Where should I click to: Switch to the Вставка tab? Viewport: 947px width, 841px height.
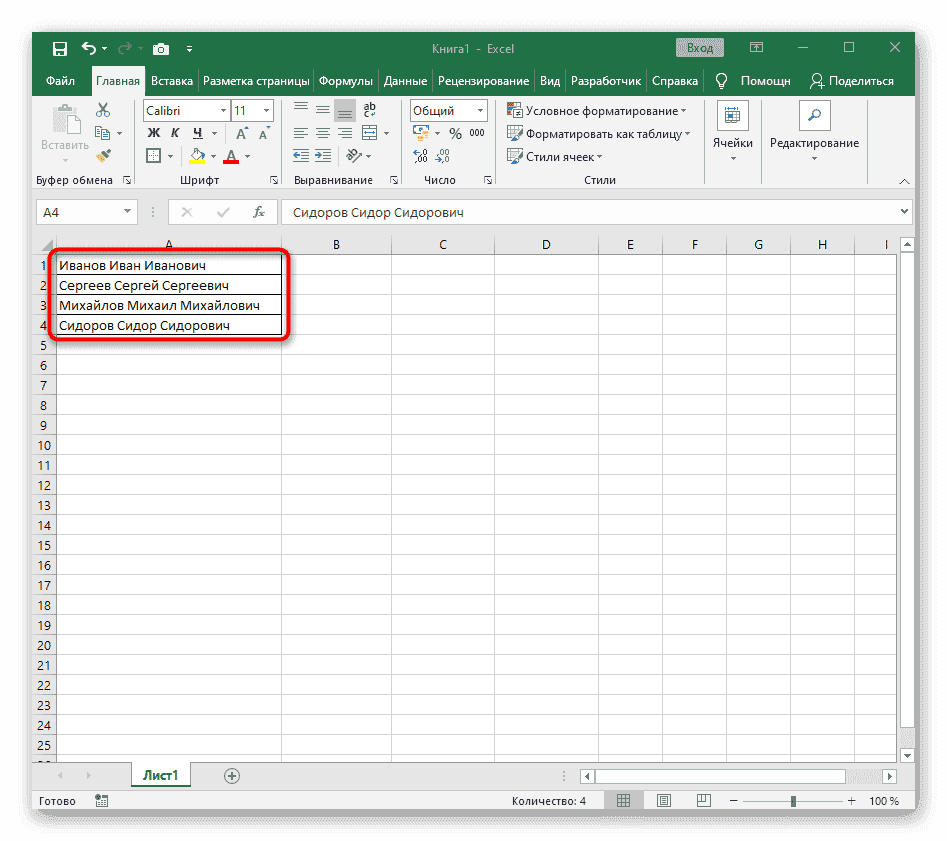click(172, 81)
